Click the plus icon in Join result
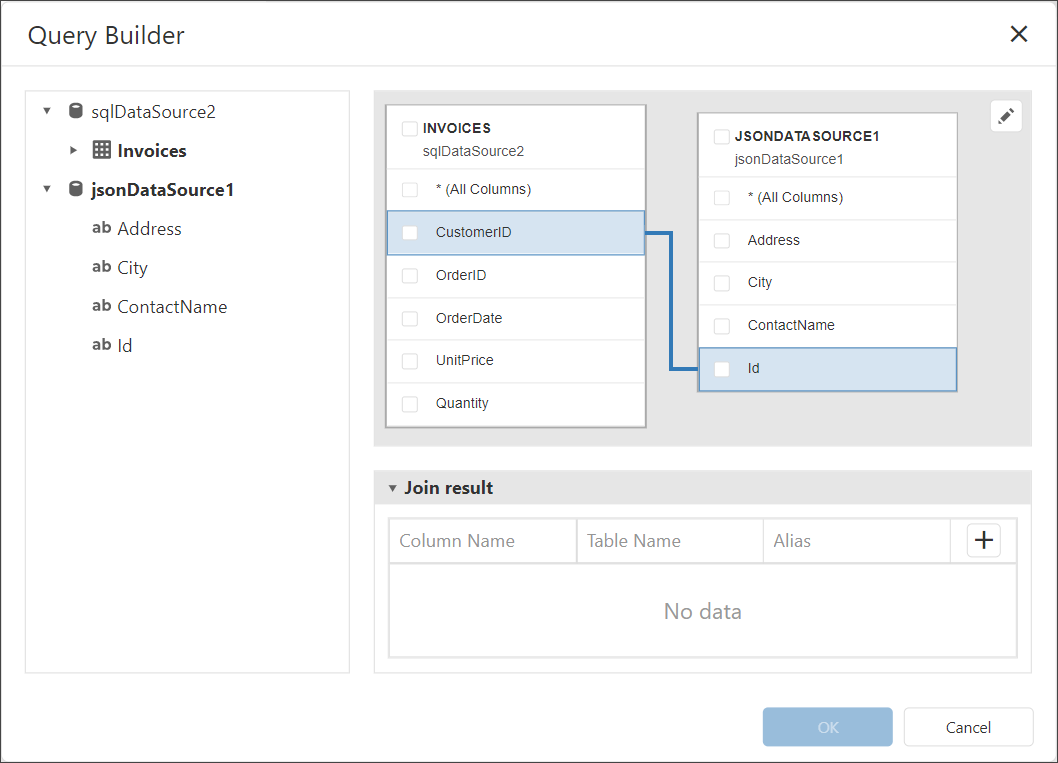The image size is (1058, 763). coord(984,540)
